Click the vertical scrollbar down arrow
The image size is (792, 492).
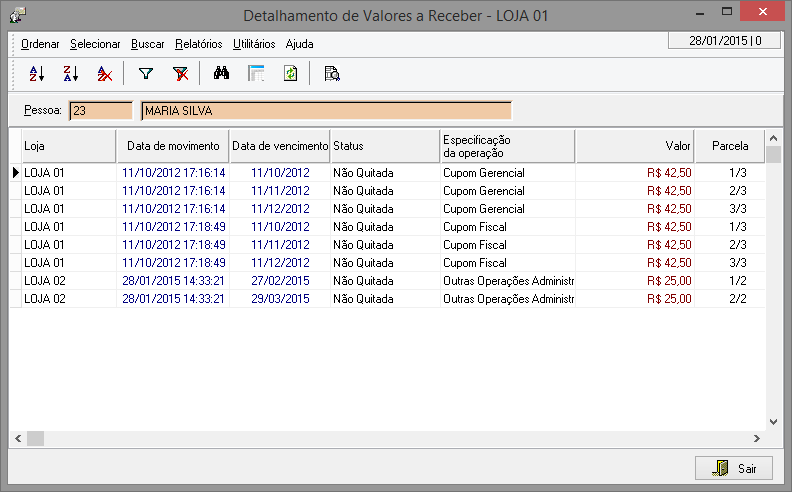pos(772,422)
